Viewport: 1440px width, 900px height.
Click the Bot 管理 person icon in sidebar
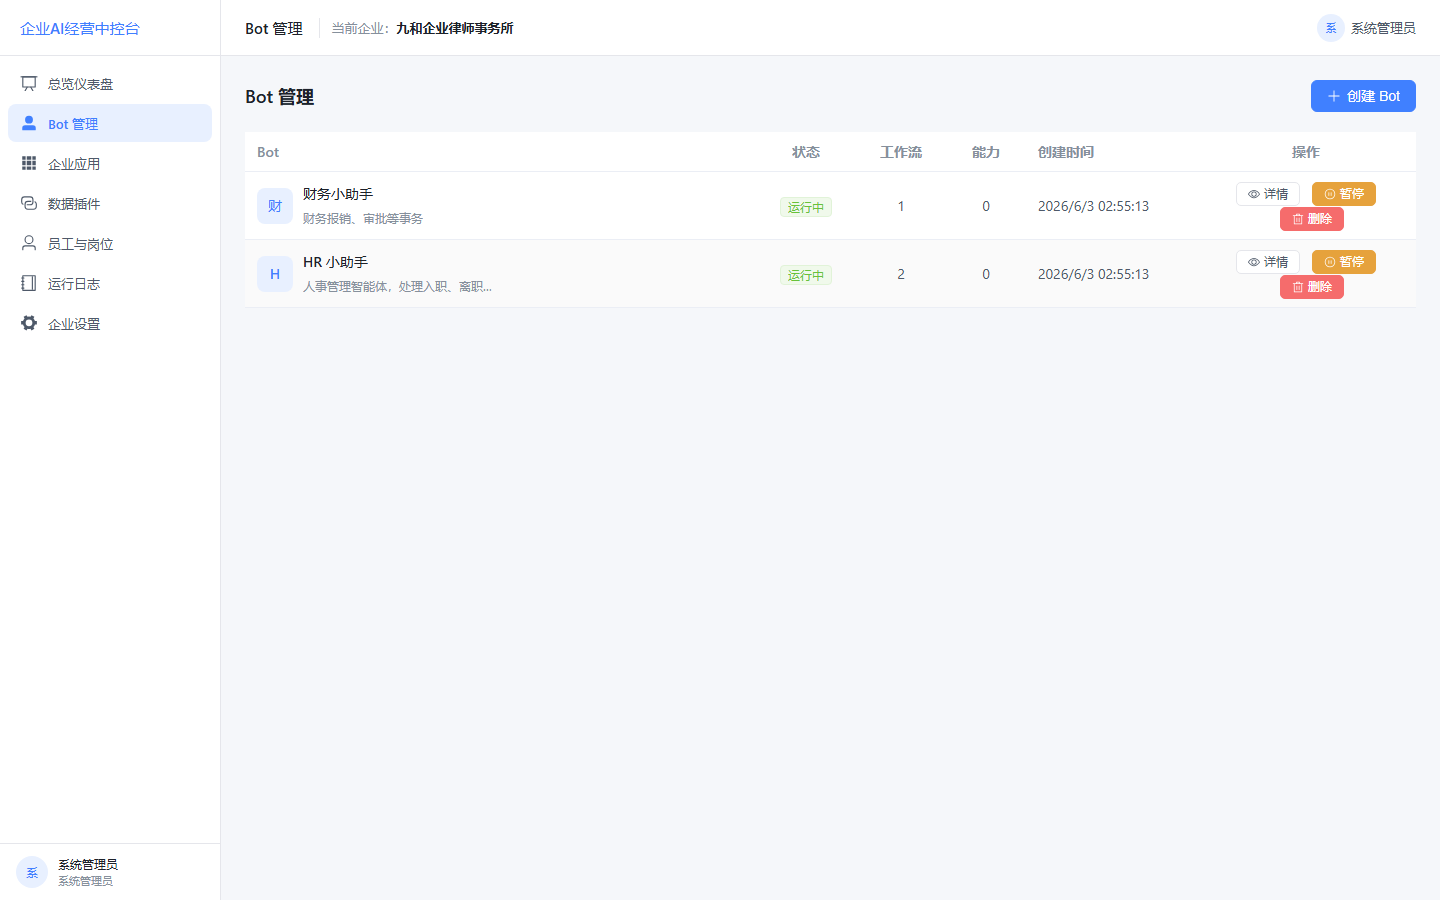(29, 123)
